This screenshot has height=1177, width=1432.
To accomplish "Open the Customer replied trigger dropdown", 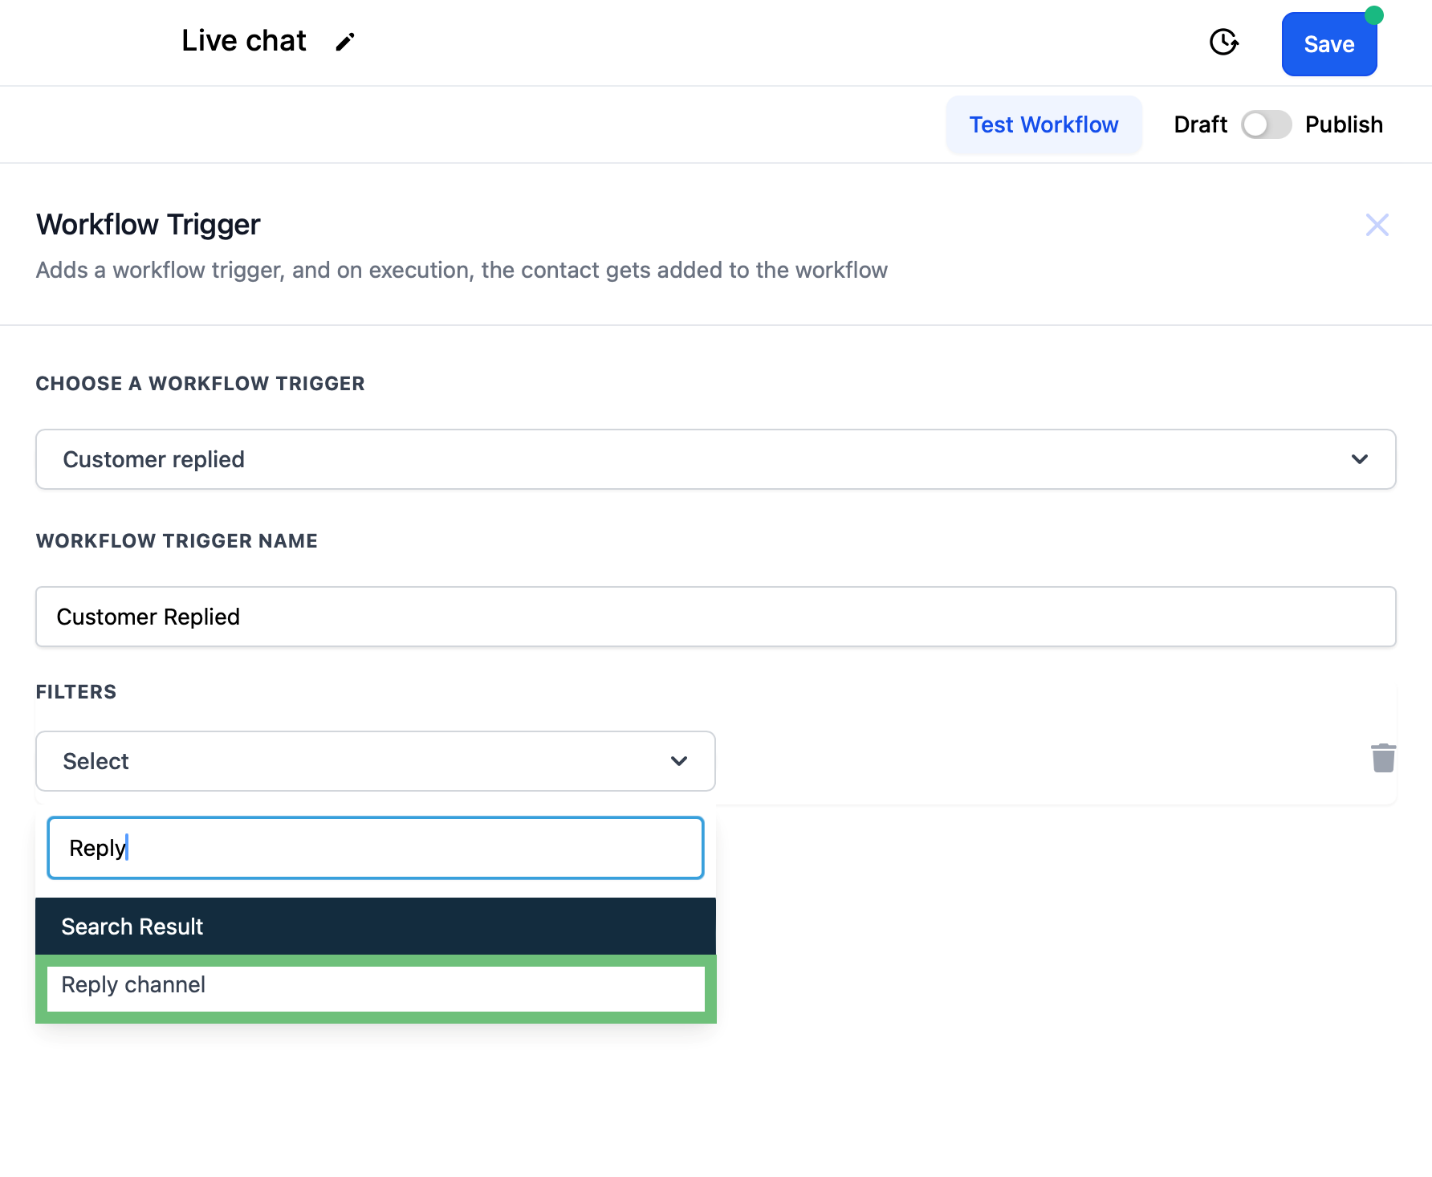I will pos(716,459).
